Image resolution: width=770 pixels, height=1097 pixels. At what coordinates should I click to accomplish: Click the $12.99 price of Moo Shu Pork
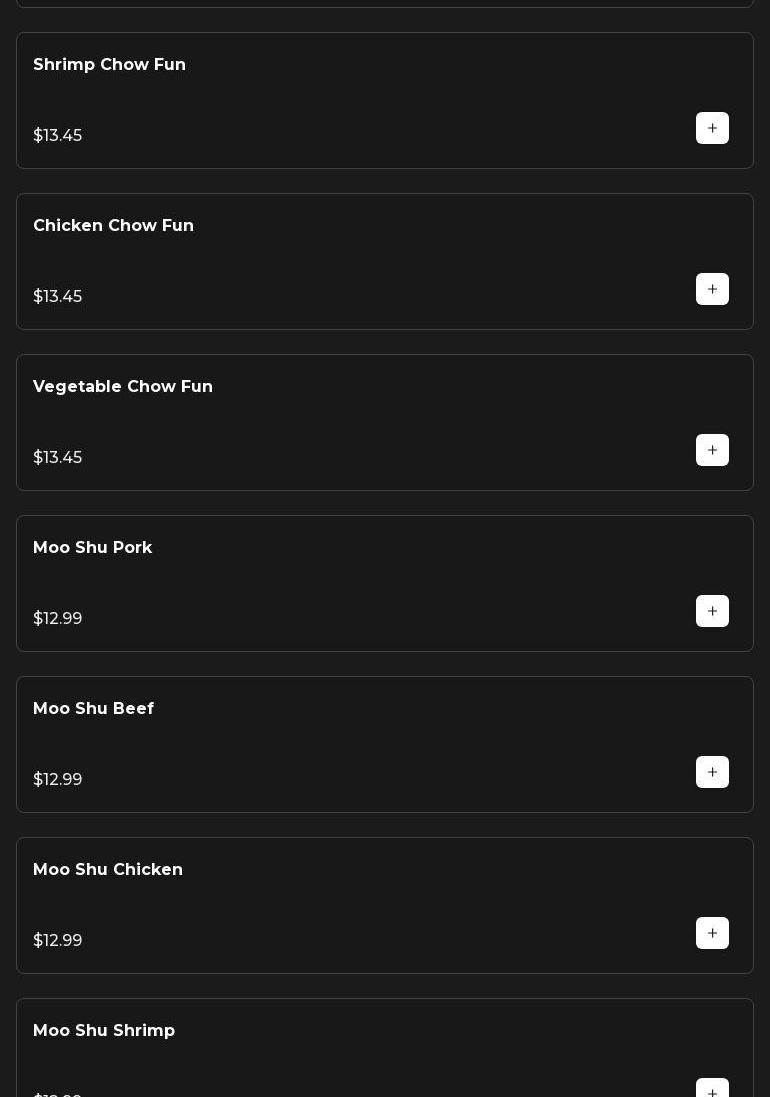pyautogui.click(x=58, y=619)
